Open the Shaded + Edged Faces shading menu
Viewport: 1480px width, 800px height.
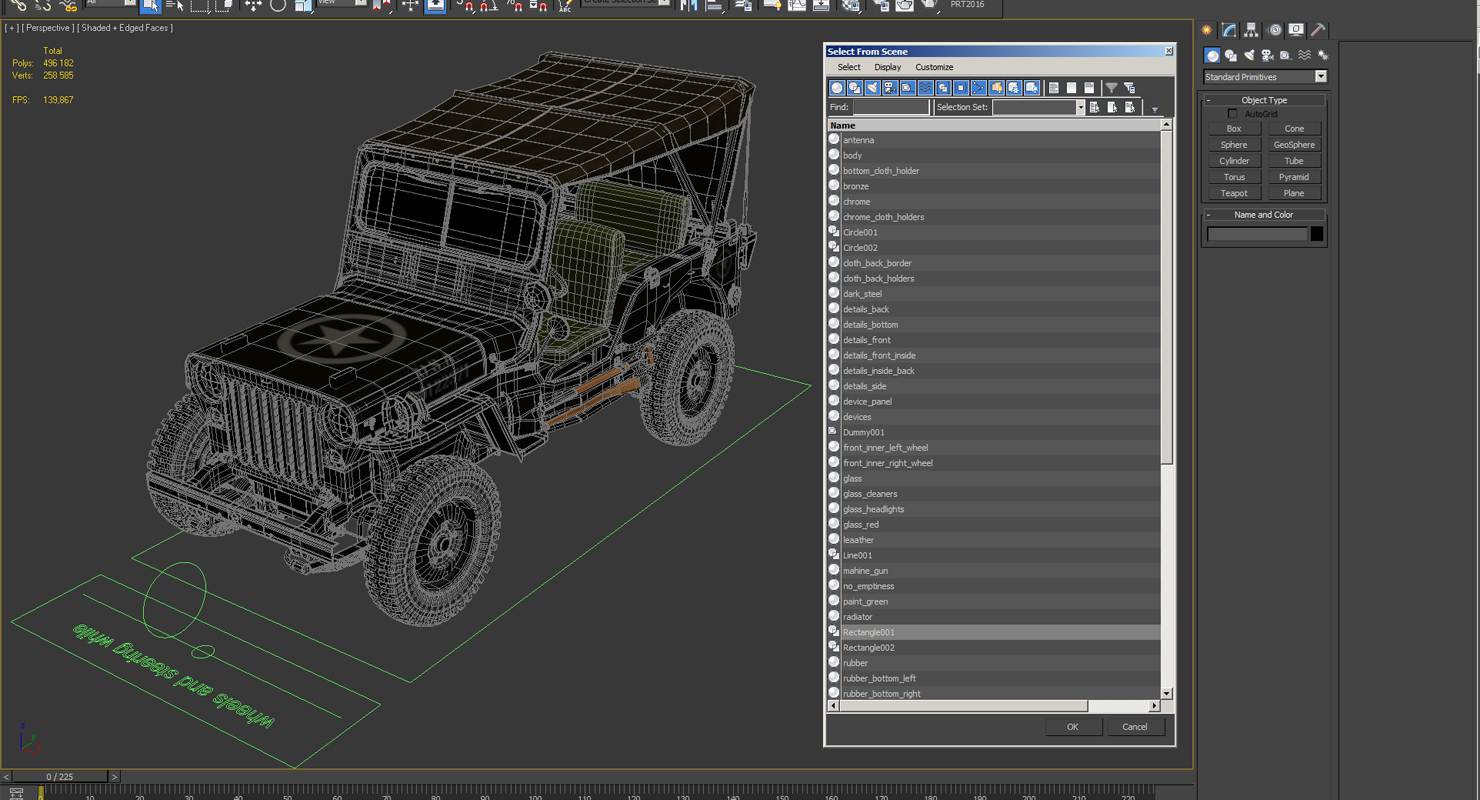coord(126,28)
